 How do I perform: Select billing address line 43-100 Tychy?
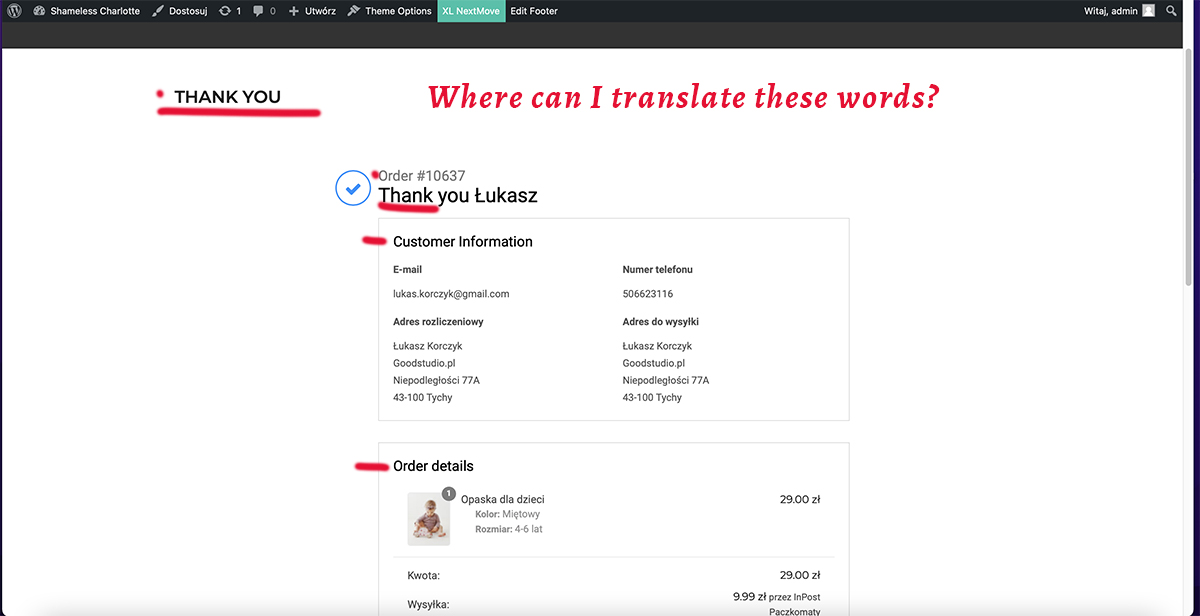[x=422, y=398]
